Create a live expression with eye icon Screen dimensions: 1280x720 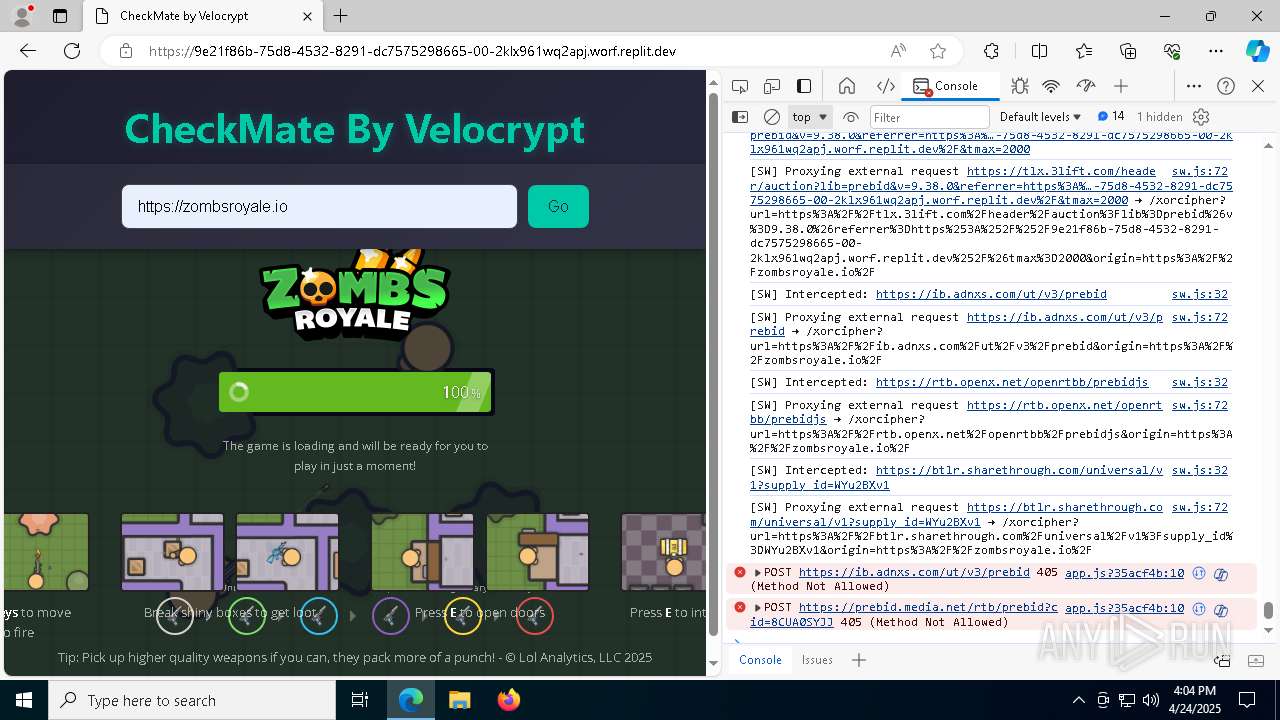pyautogui.click(x=851, y=117)
